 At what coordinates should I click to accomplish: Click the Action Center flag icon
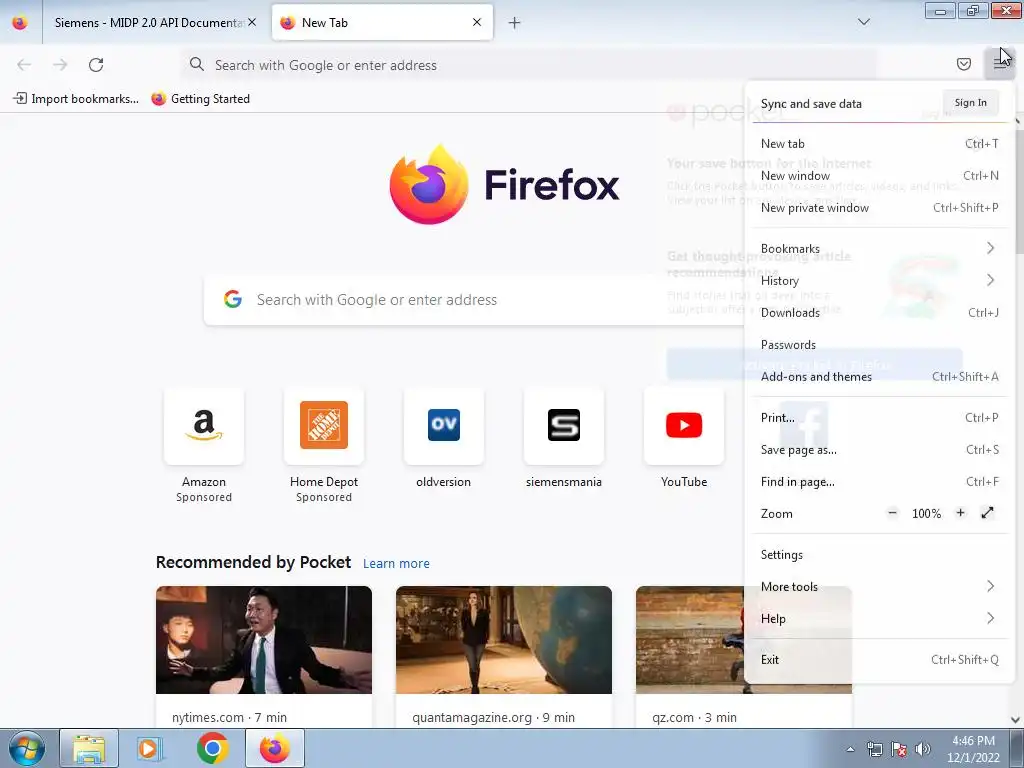point(899,749)
